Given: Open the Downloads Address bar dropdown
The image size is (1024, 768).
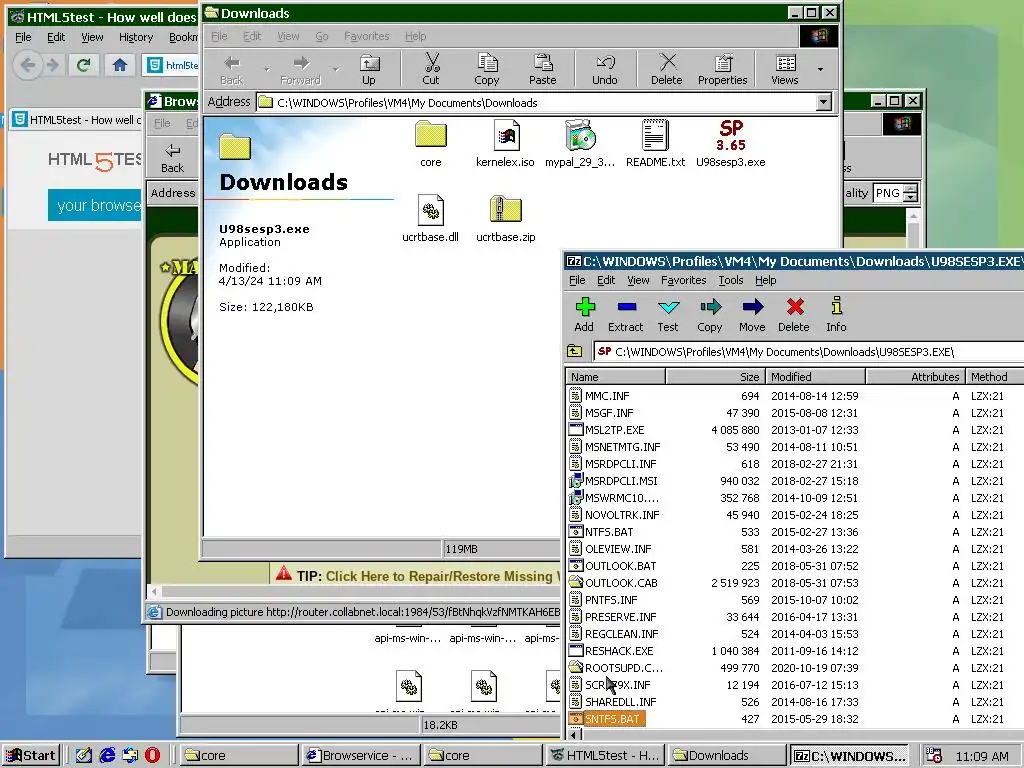Looking at the screenshot, I should pos(824,102).
